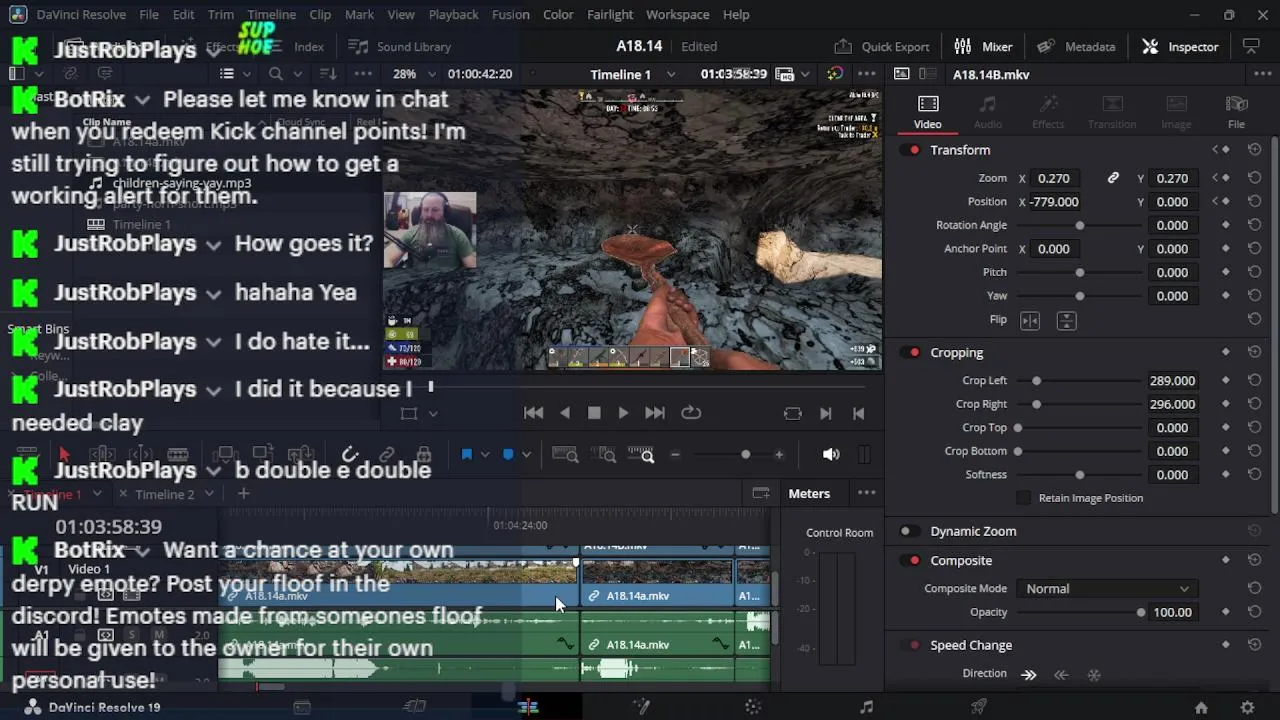Zoom in timeline with the plus button
Screen dimensions: 1280x720
(779, 455)
